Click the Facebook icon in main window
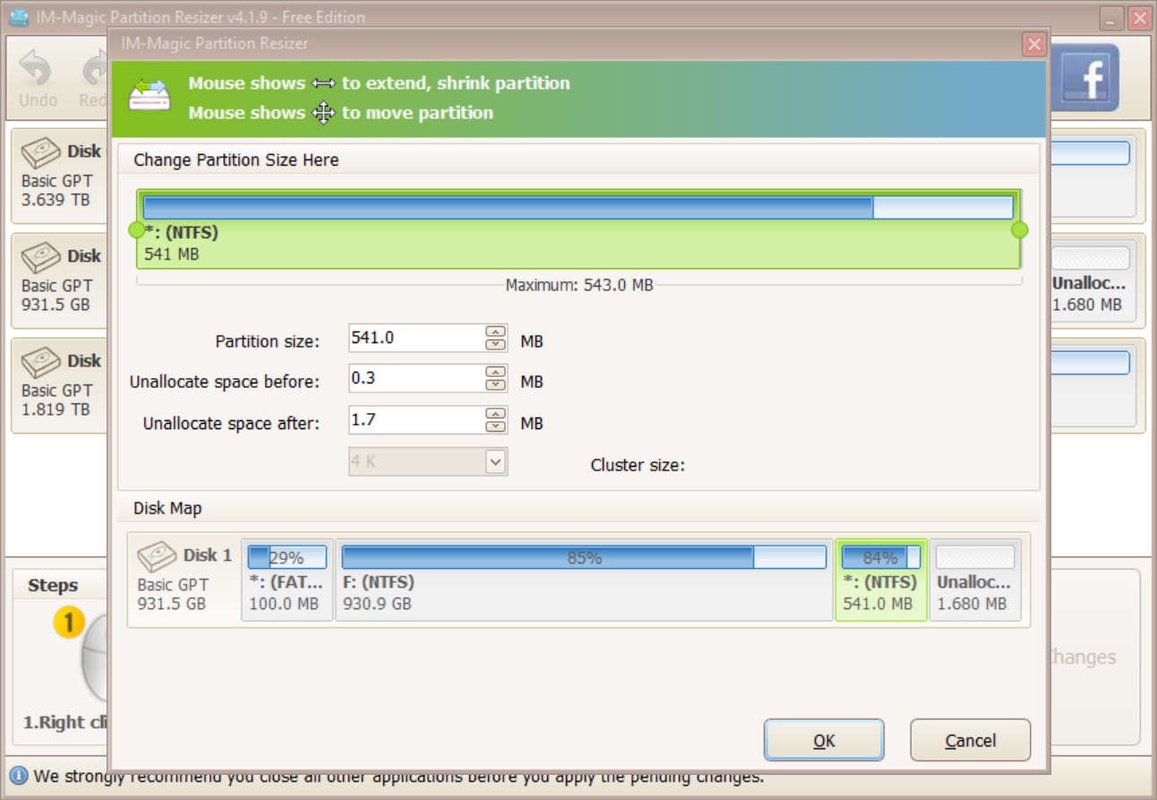Screen dimensions: 1157x800 point(1085,77)
